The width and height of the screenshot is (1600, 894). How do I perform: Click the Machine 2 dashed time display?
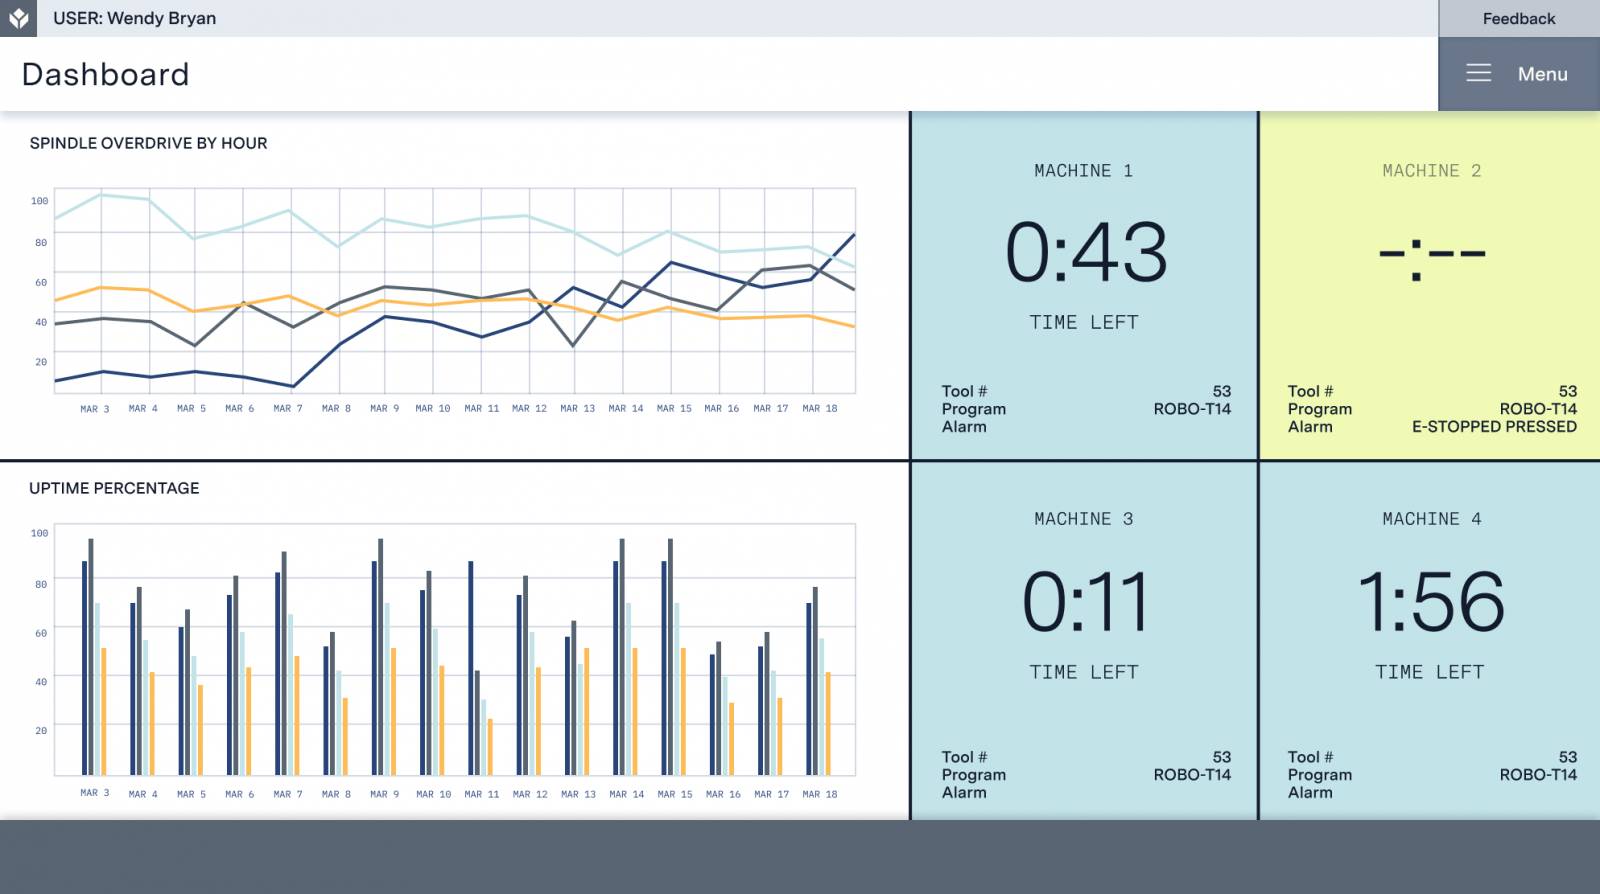point(1431,254)
